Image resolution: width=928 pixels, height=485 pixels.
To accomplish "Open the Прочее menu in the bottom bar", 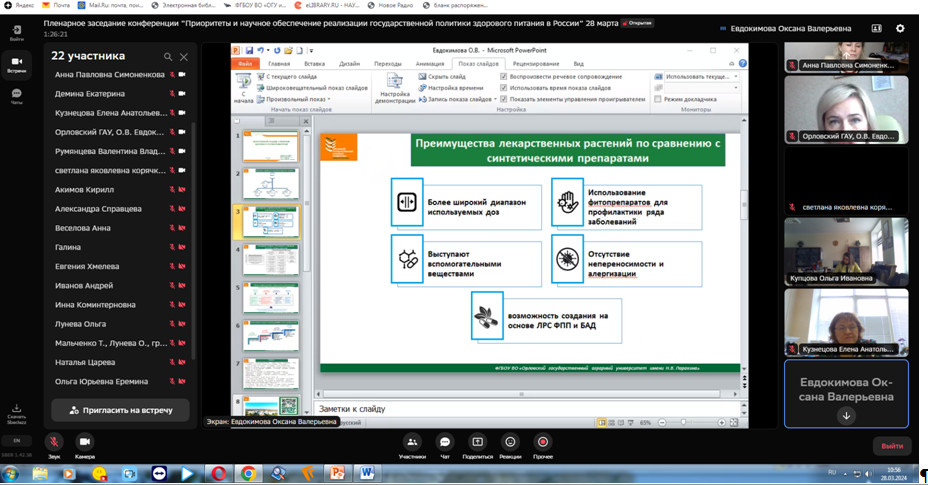I will click(543, 442).
